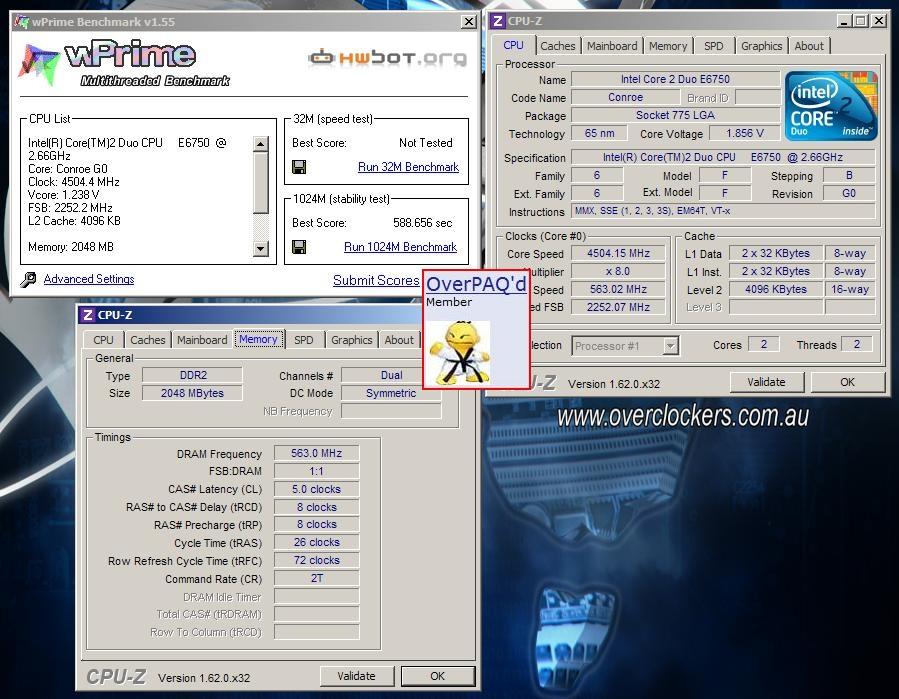Image resolution: width=899 pixels, height=699 pixels.
Task: Maximize the right CPU-Z window
Action: [861, 21]
